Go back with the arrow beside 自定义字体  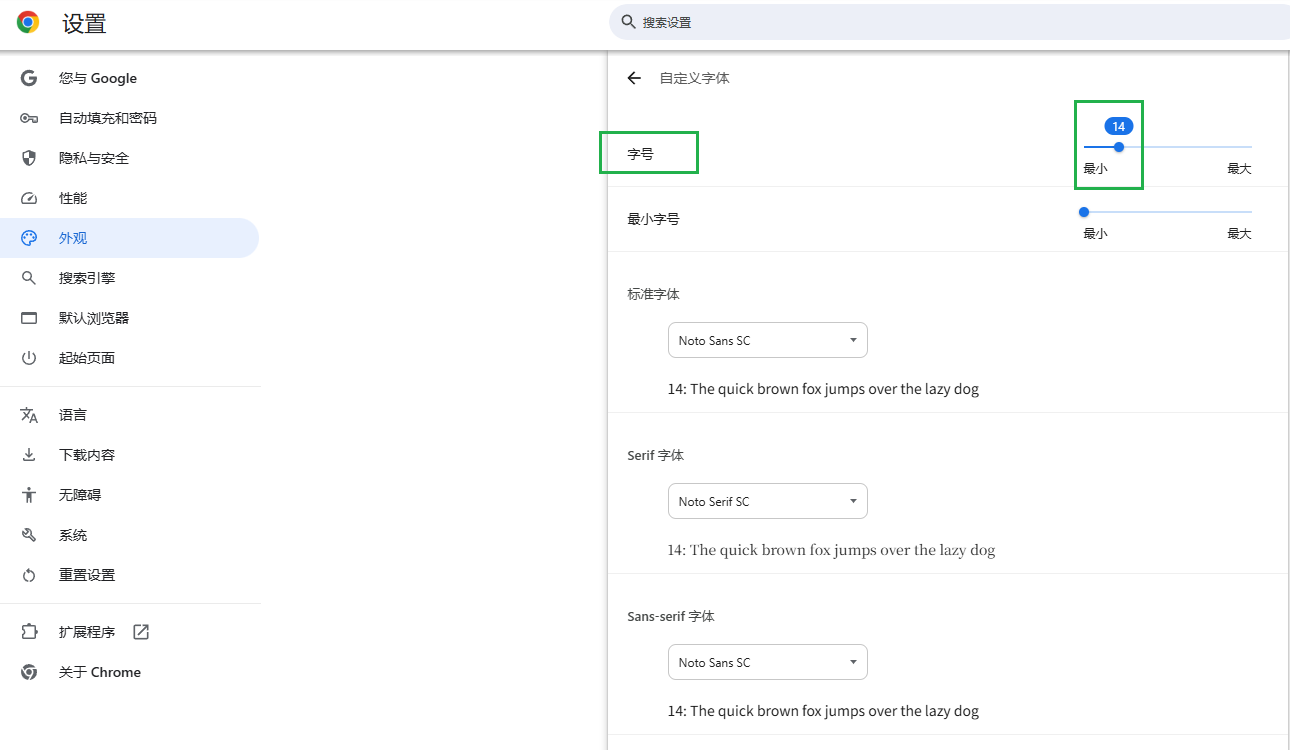coord(634,78)
